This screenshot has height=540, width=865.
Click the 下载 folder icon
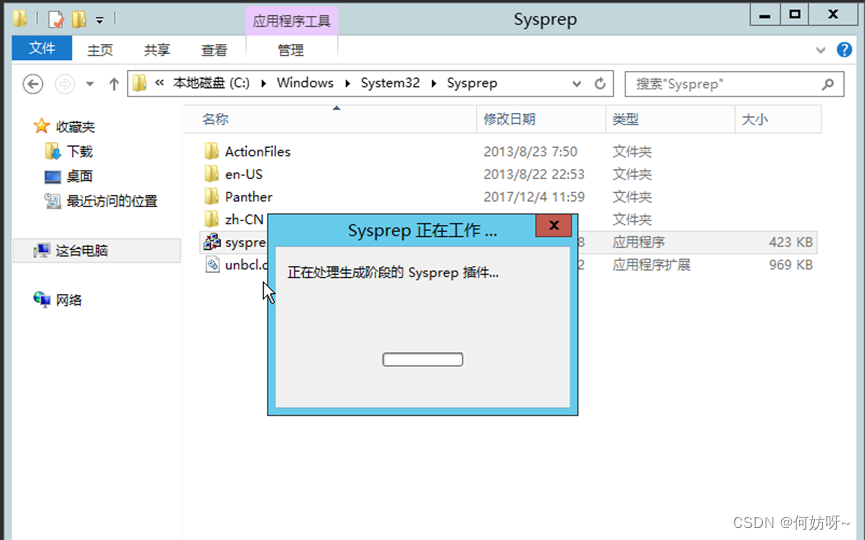pyautogui.click(x=52, y=151)
